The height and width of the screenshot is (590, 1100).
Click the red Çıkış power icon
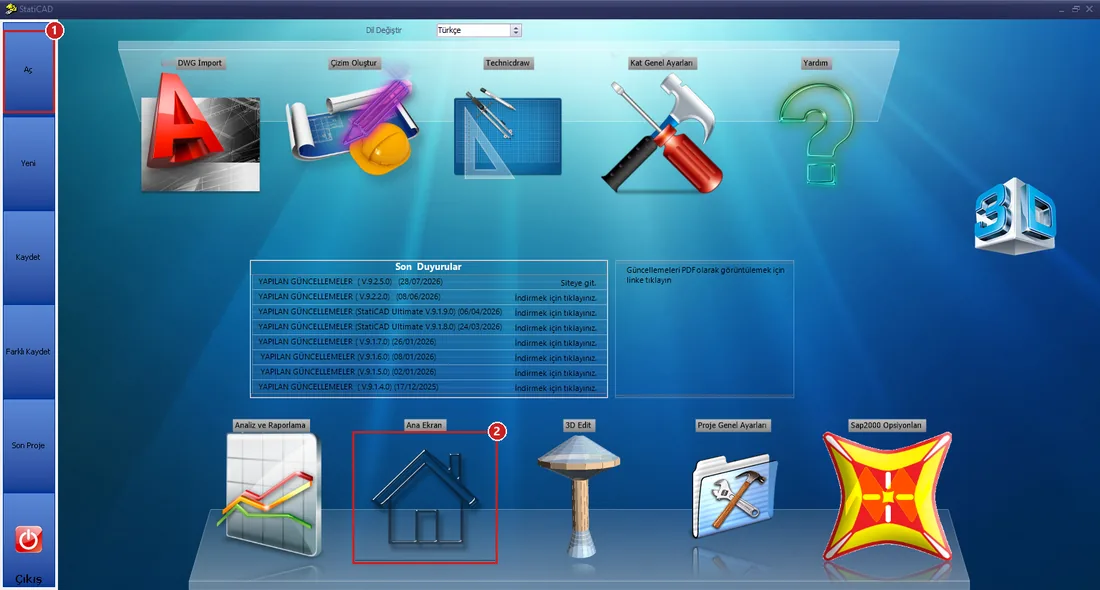click(x=28, y=539)
